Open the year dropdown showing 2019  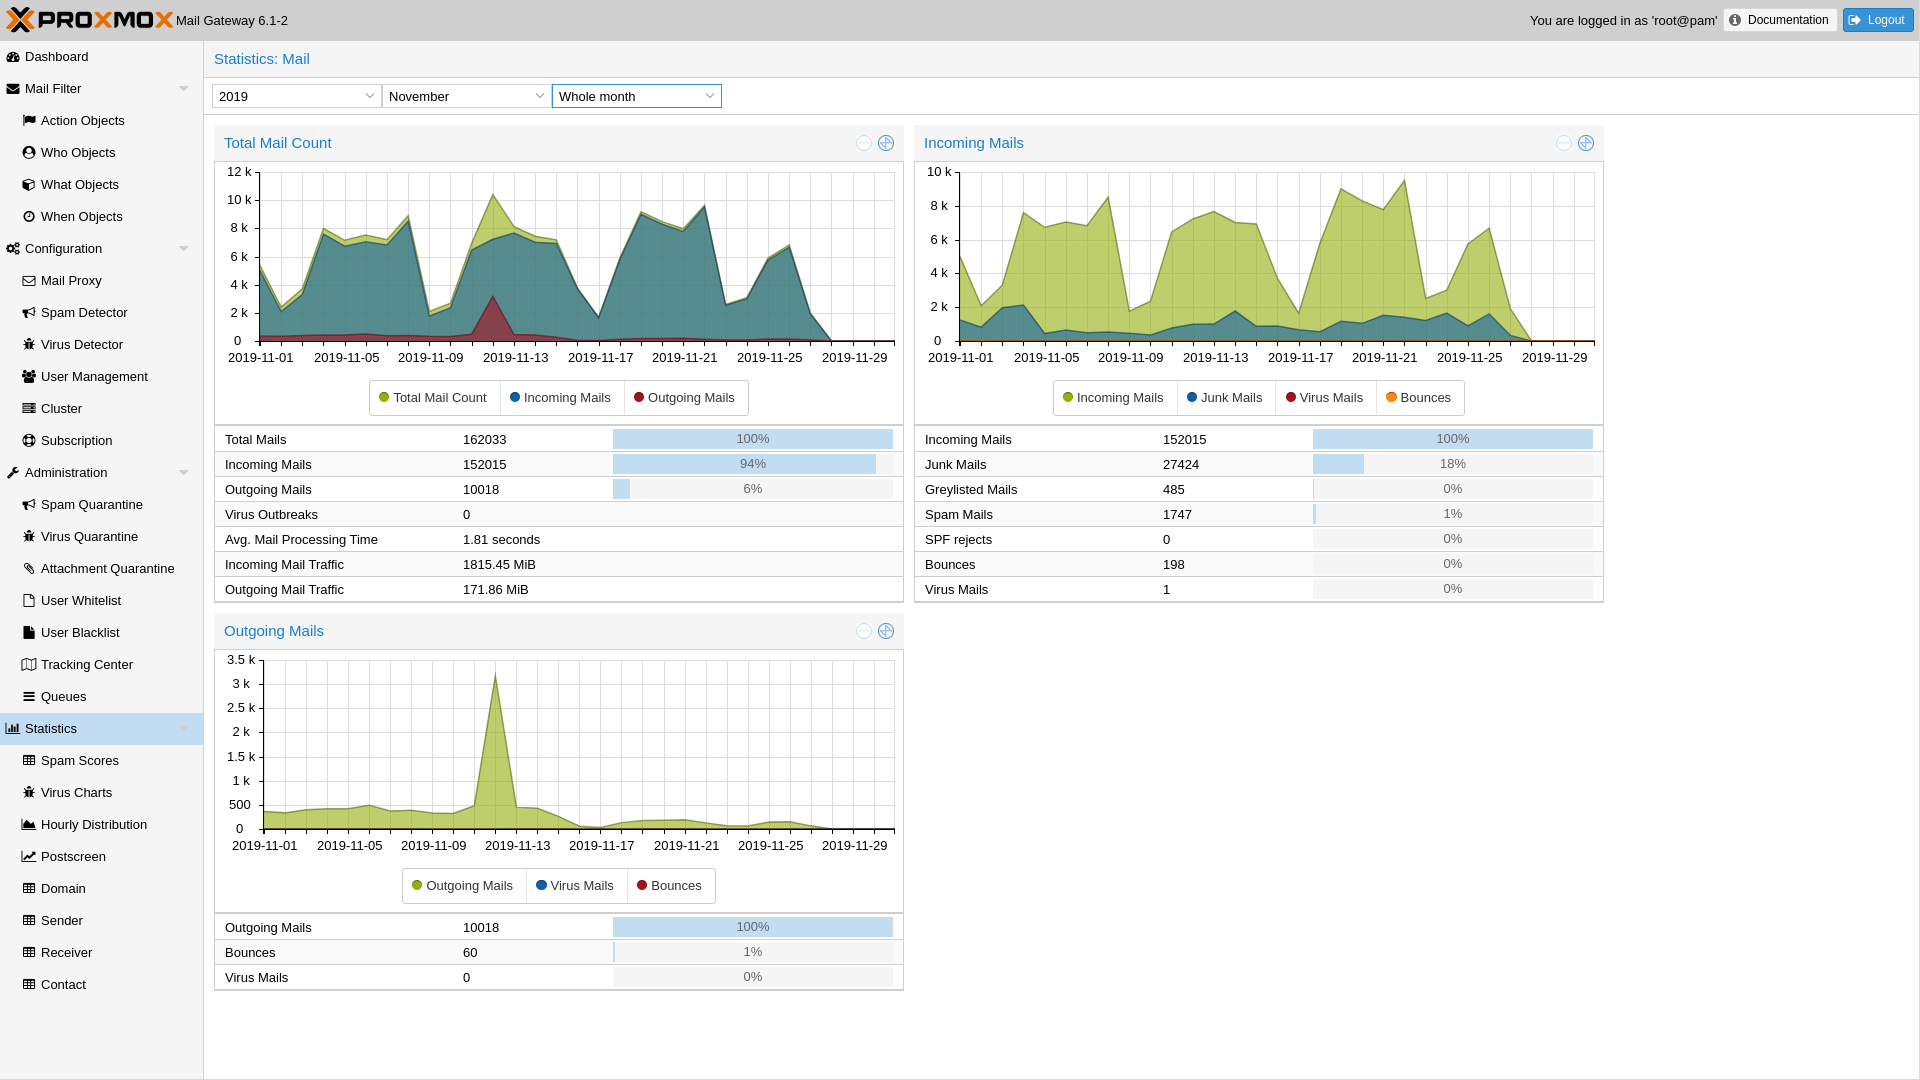coord(295,96)
